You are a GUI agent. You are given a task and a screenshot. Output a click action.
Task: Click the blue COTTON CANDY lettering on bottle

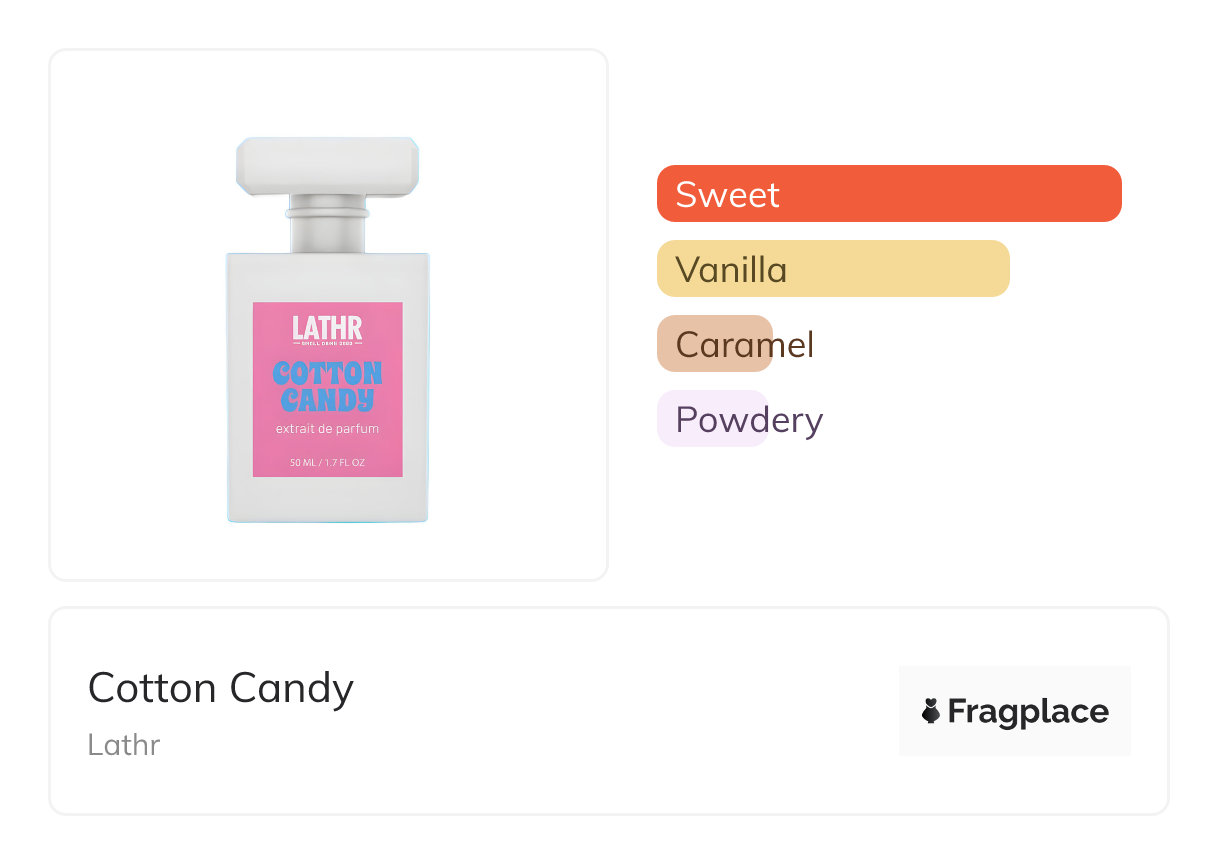pyautogui.click(x=327, y=387)
